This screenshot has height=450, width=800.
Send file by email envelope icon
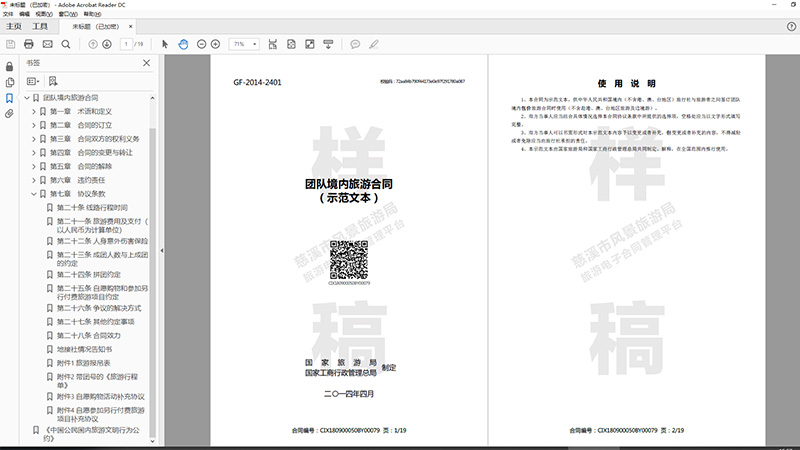coord(47,44)
